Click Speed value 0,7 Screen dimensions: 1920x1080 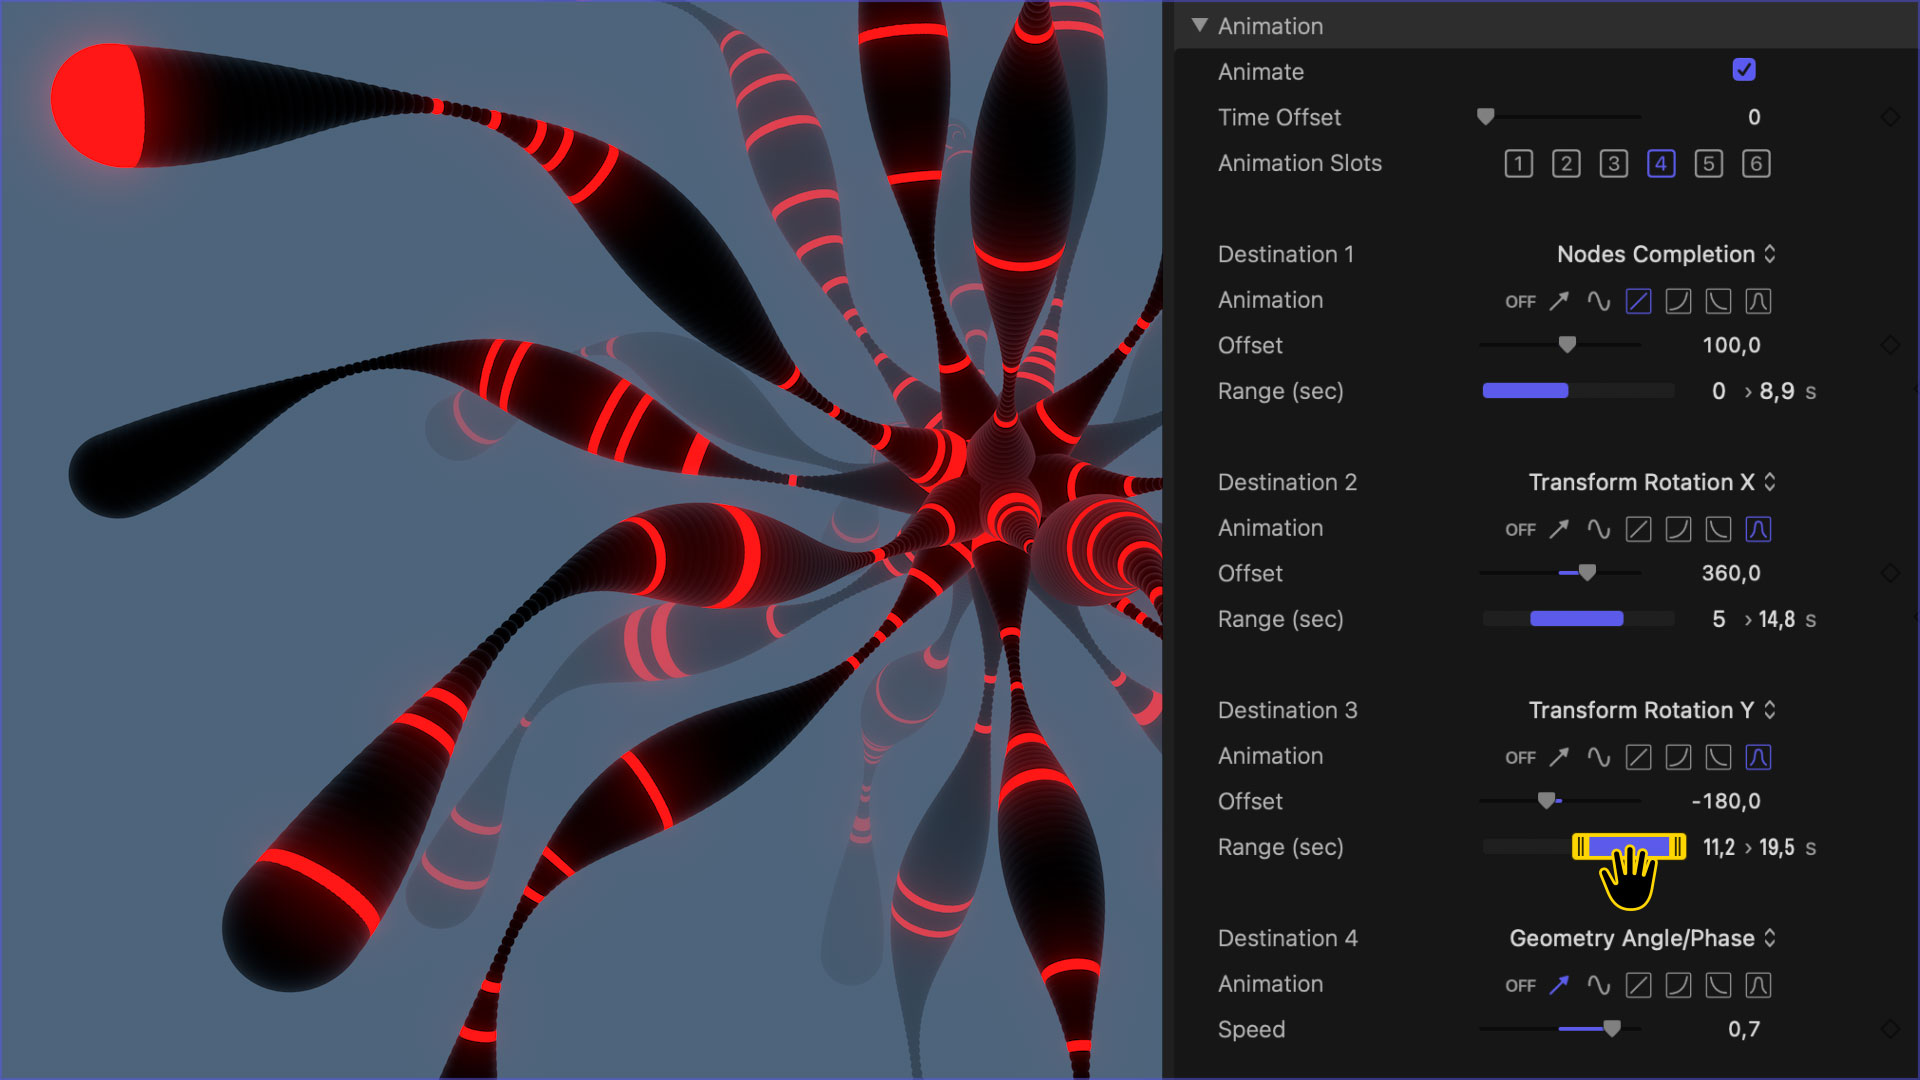(x=1744, y=1029)
